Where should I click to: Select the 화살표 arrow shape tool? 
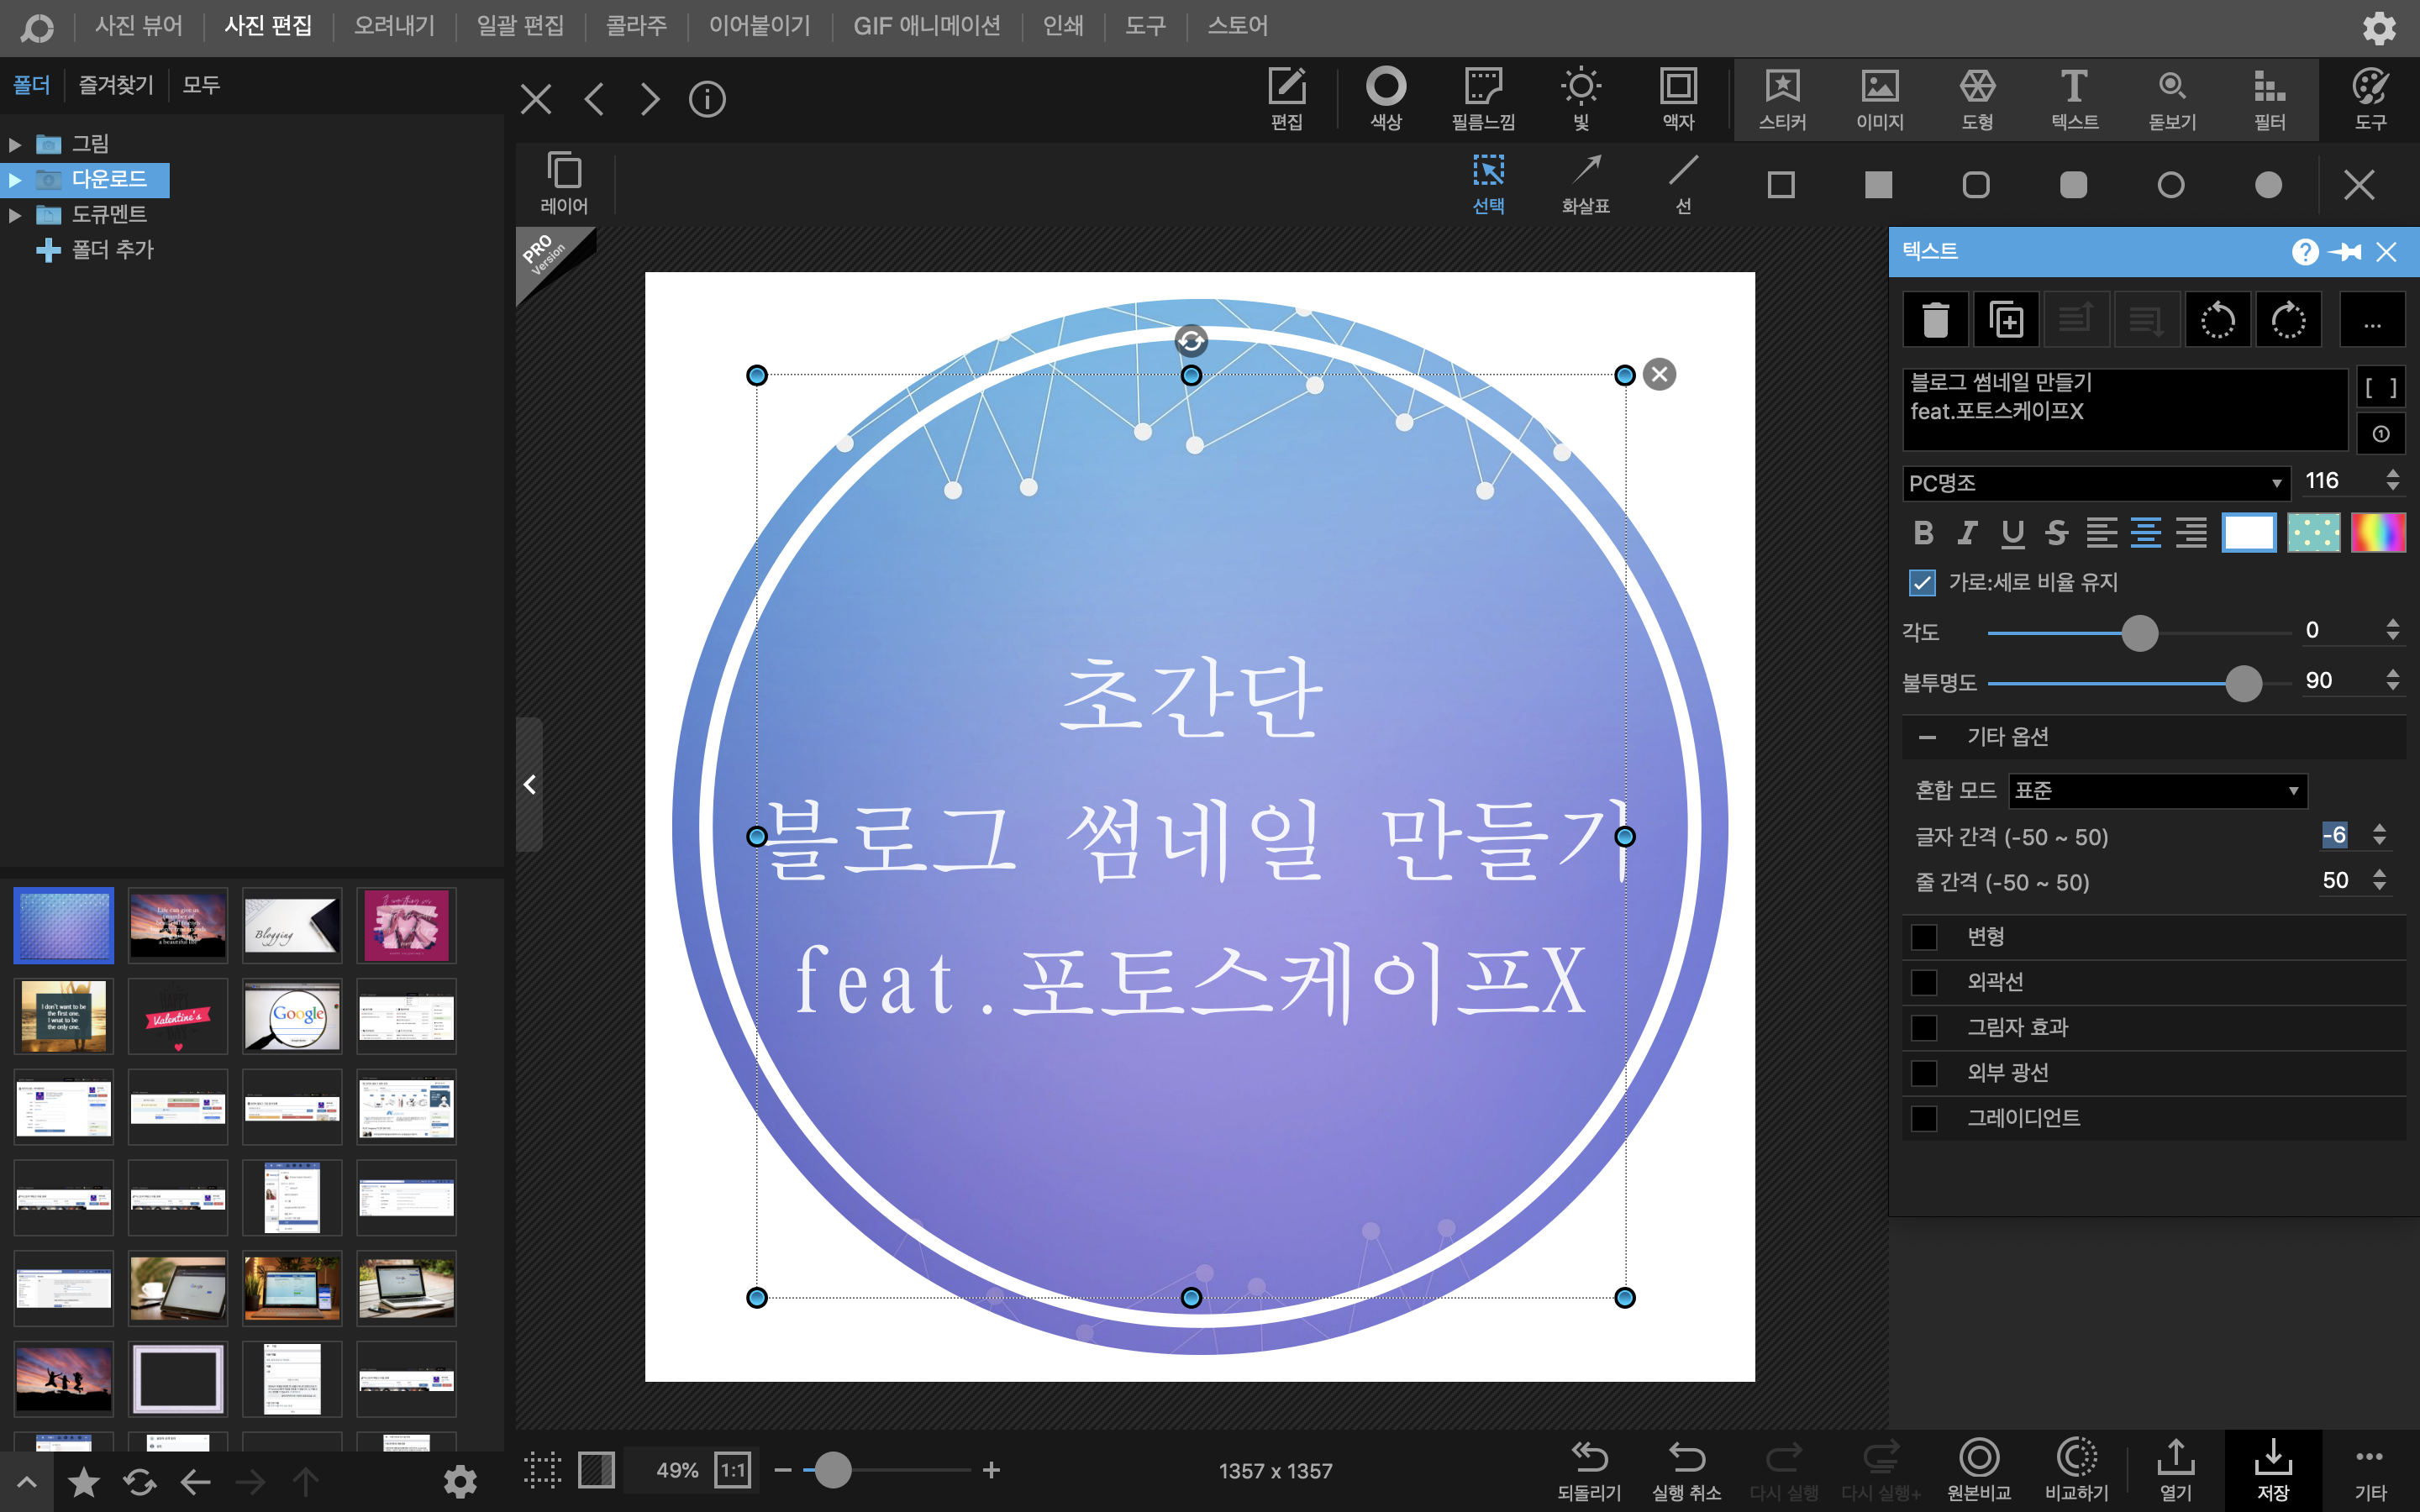point(1586,184)
